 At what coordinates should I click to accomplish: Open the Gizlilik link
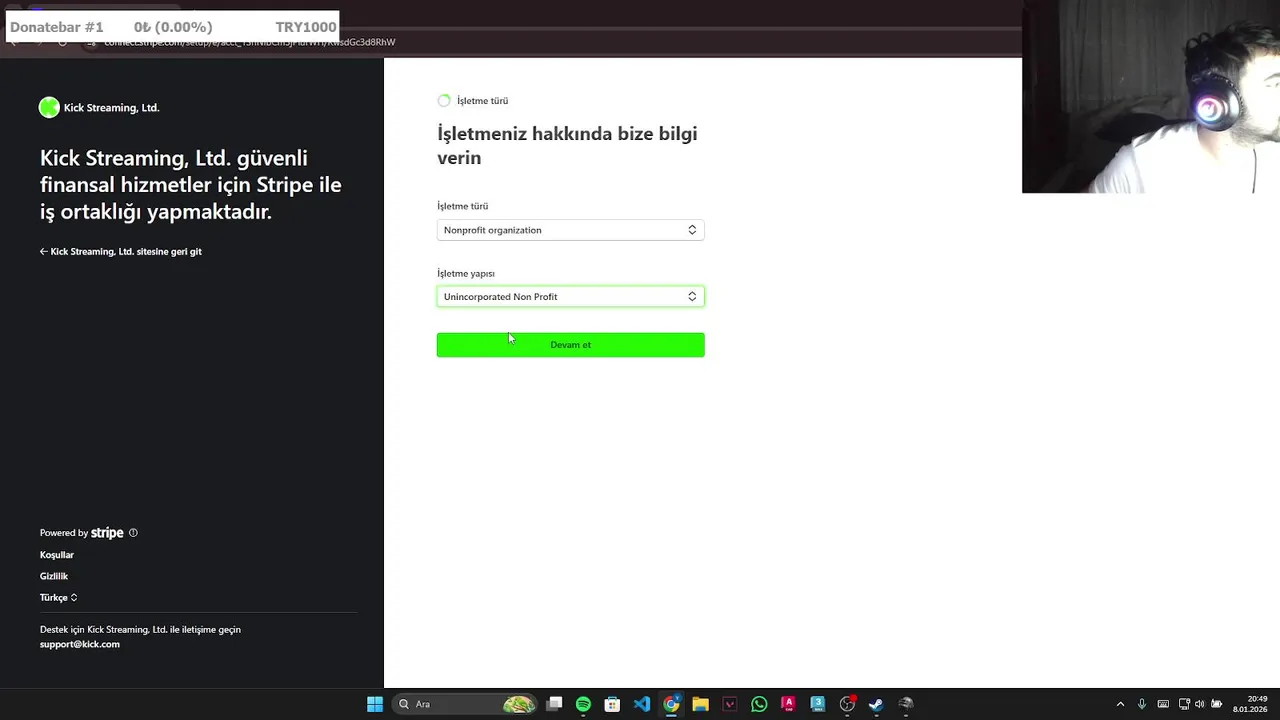[54, 576]
